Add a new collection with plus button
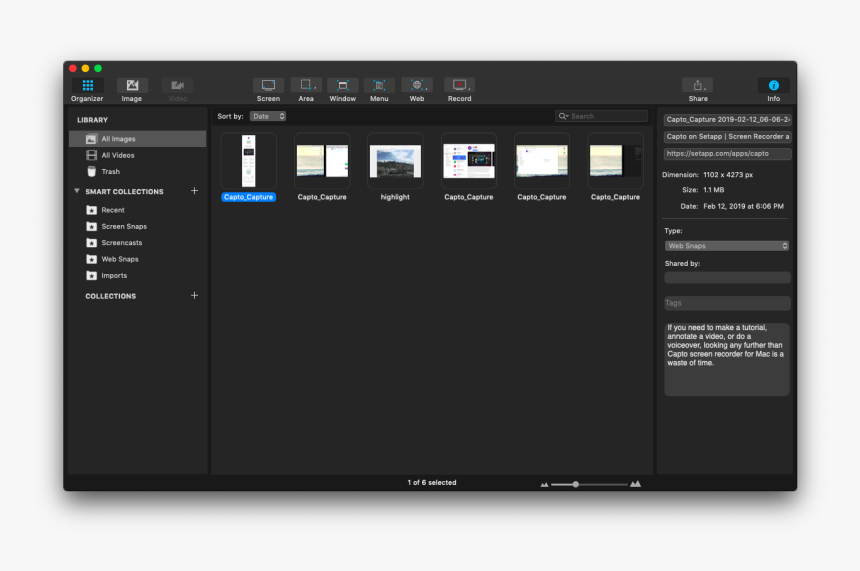Screen dimensions: 860x571 point(194,296)
